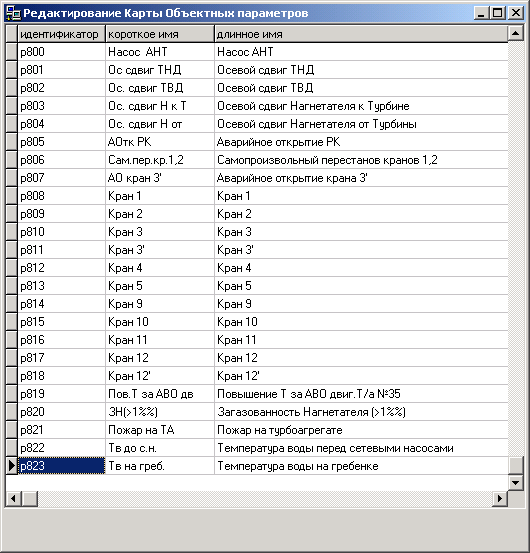This screenshot has width=530, height=553.
Task: Select short name cell 'Кран 4'
Action: [x=160, y=268]
